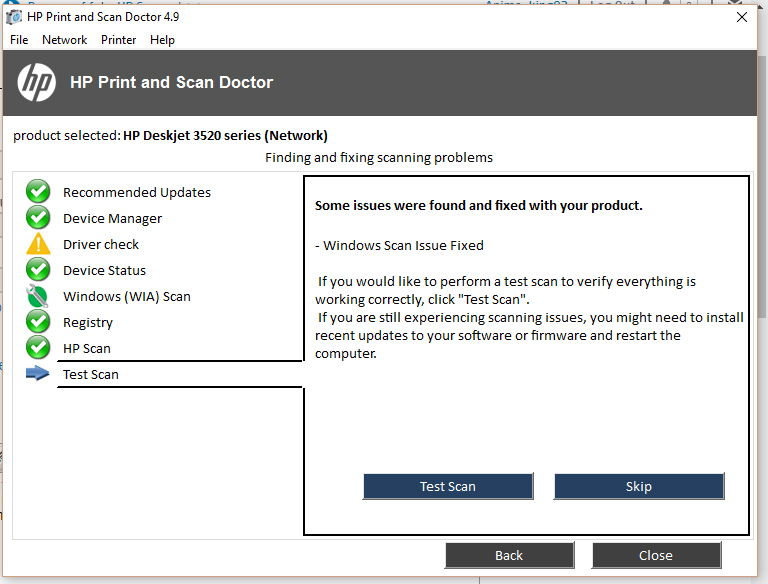
Task: Close the HP Print and Scan Doctor window
Action: [742, 17]
